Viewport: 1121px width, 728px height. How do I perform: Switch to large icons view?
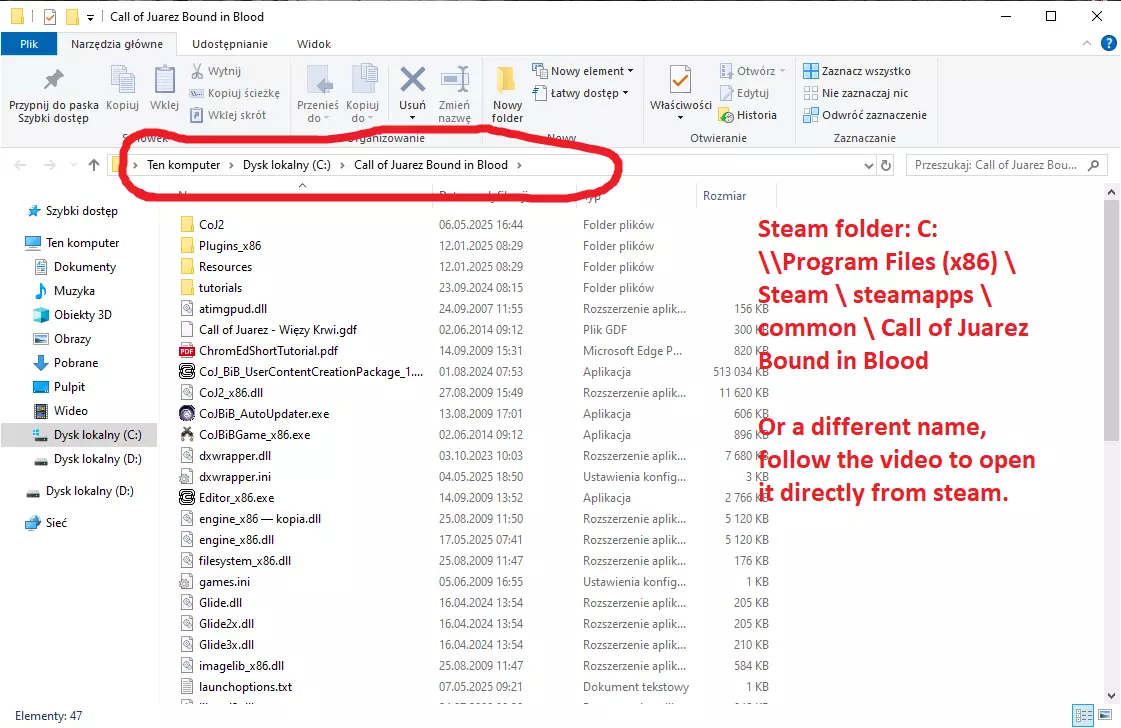[x=1105, y=715]
